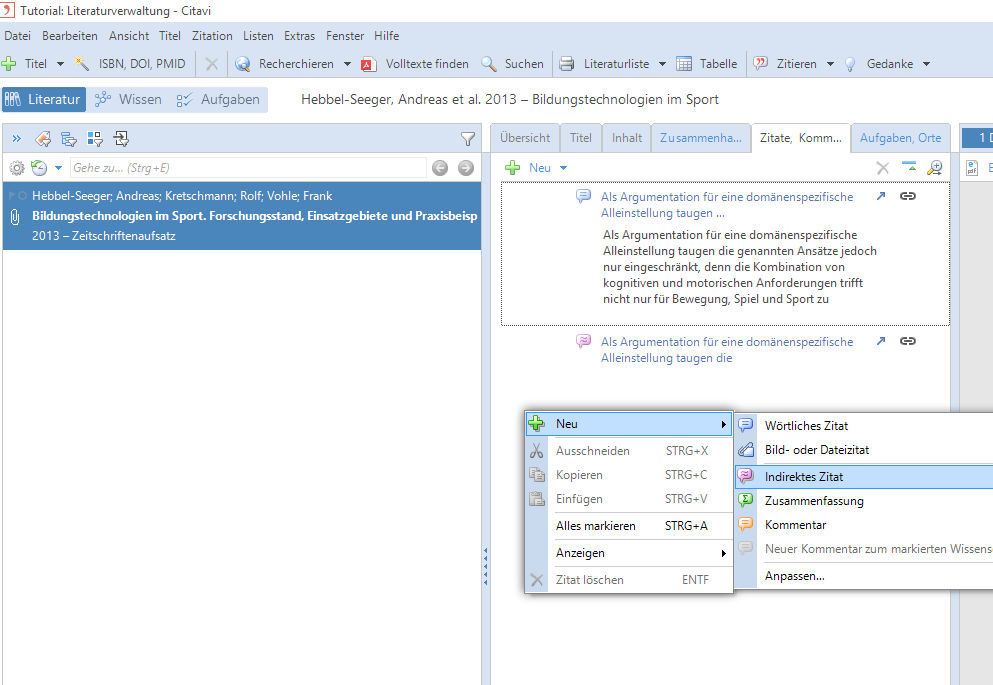Choose Wörtliches Zitat from the submenu
The image size is (993, 685).
864,426
